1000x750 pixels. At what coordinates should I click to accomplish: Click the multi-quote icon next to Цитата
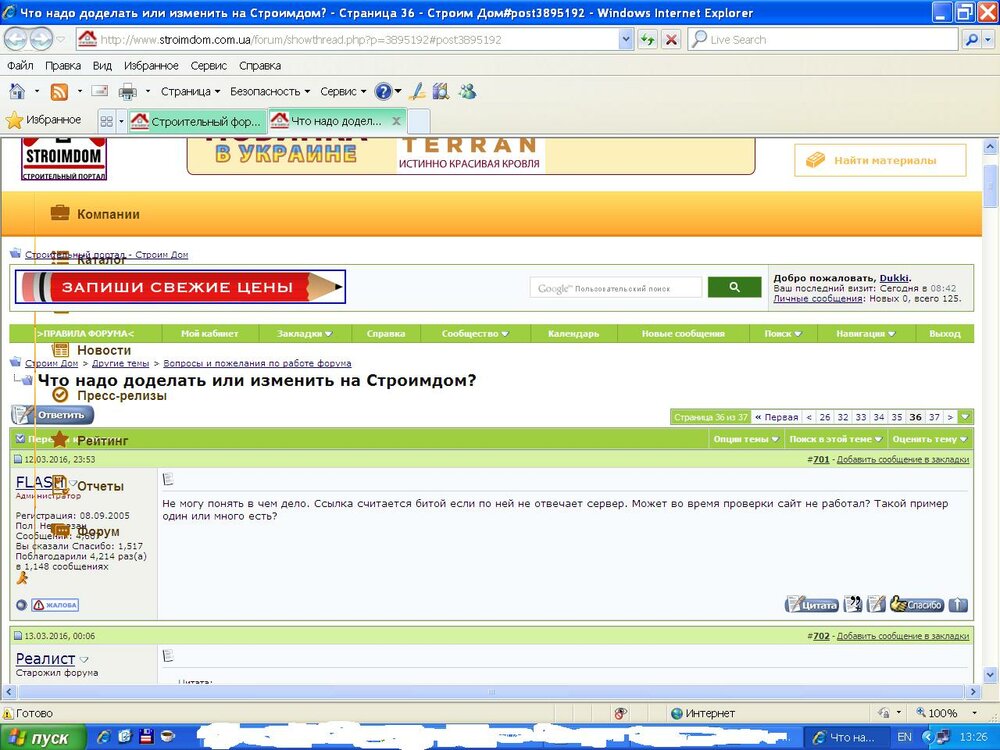pos(853,604)
